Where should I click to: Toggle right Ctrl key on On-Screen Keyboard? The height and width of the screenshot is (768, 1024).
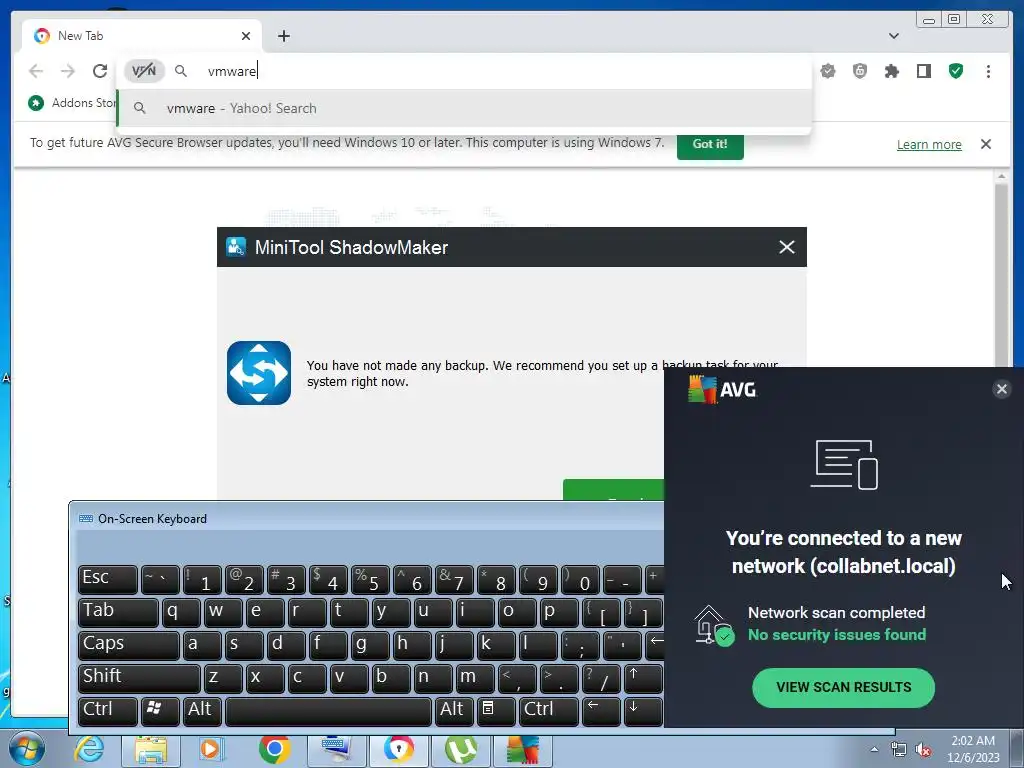click(x=548, y=711)
